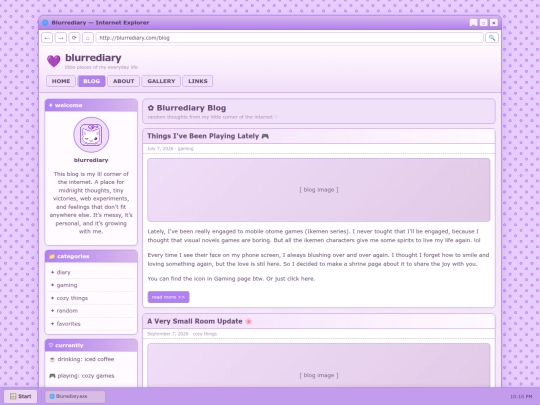The height and width of the screenshot is (405, 540).
Task: Click the purple heart site logo
Action: coord(54,61)
